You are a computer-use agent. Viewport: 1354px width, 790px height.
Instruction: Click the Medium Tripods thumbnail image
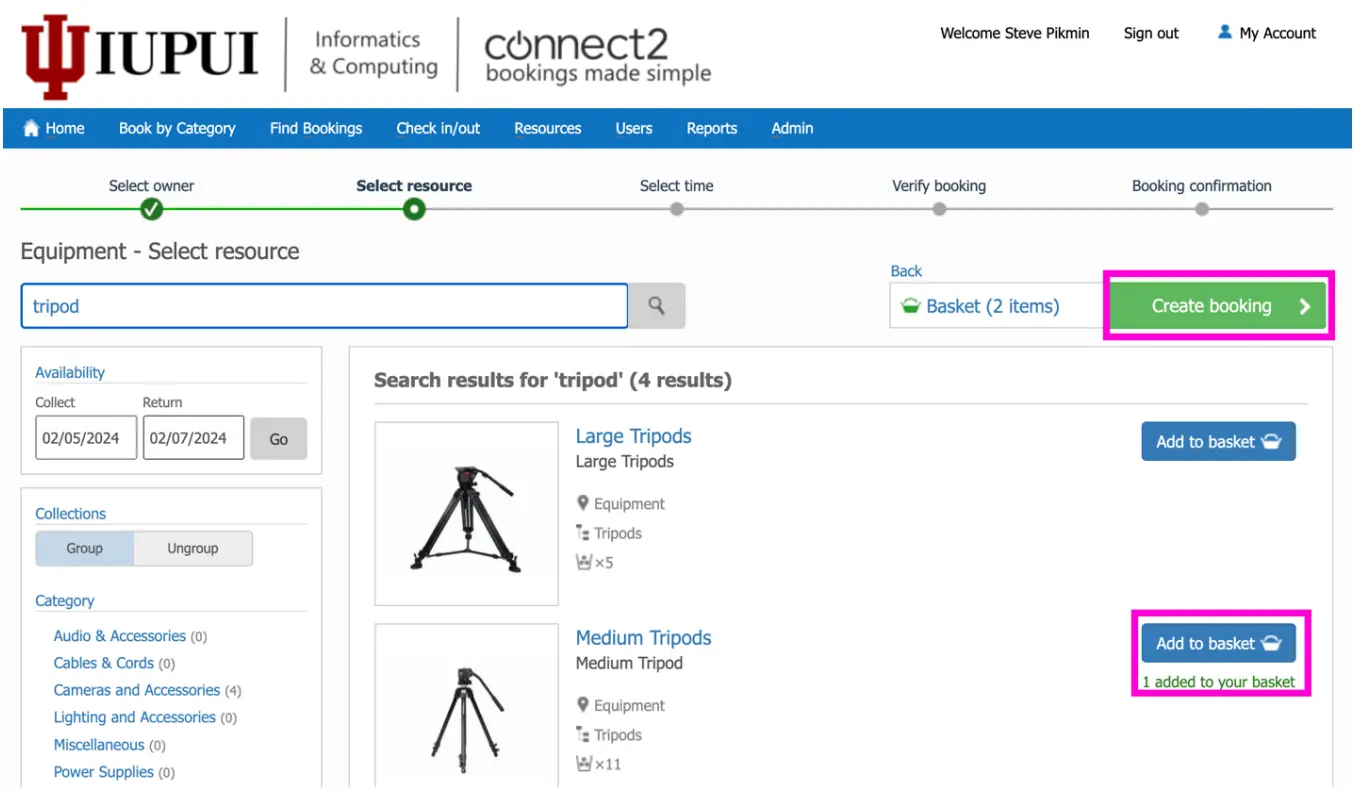coord(467,707)
